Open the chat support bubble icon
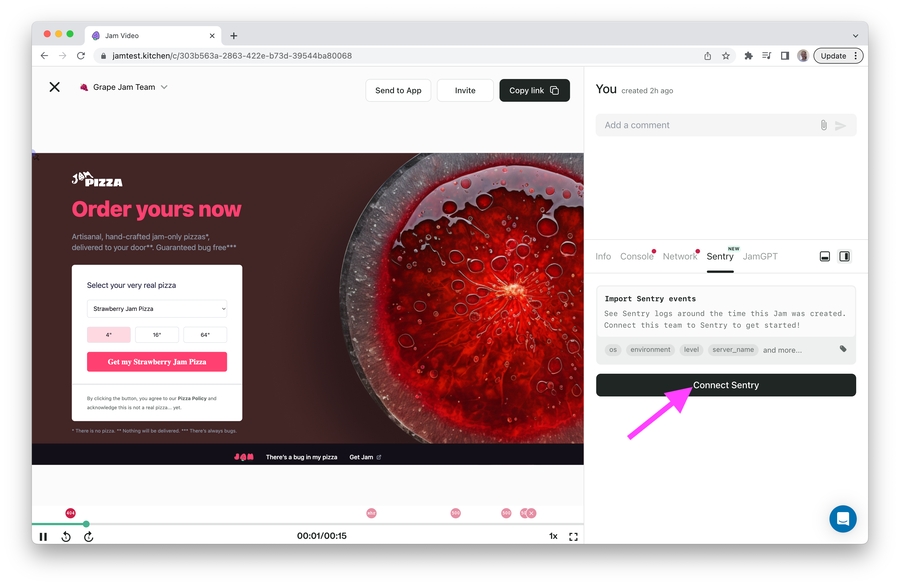This screenshot has height=586, width=900. pyautogui.click(x=843, y=519)
